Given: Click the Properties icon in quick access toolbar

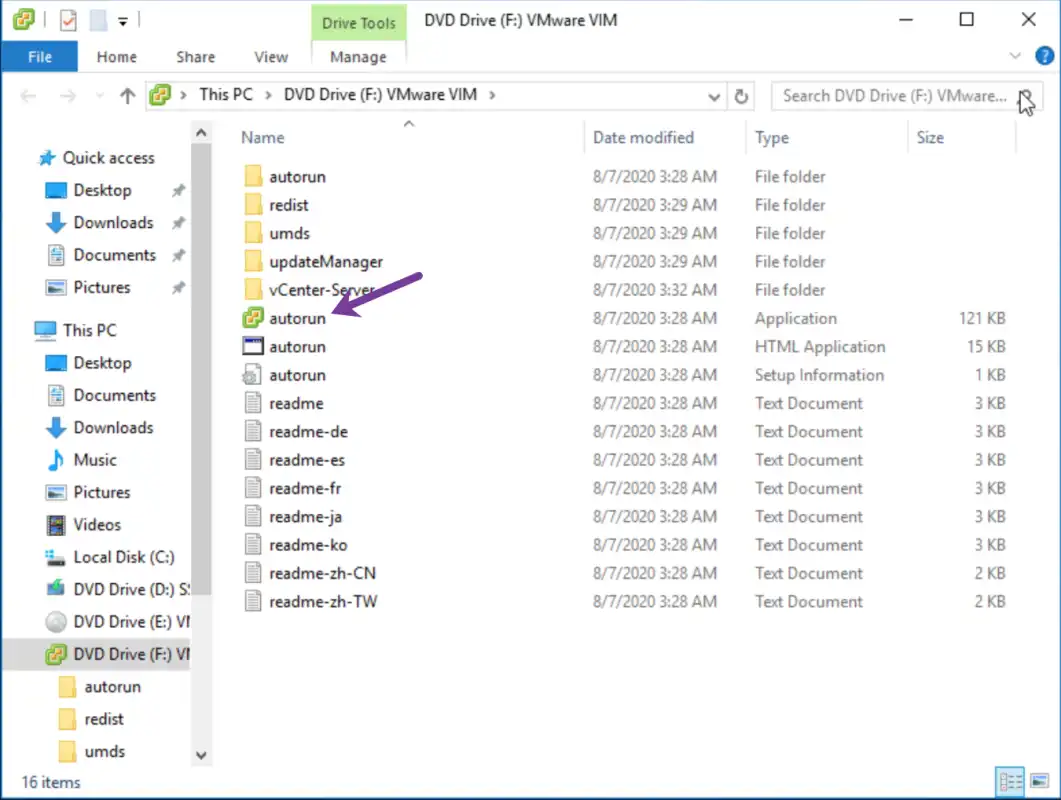Looking at the screenshot, I should click(x=68, y=20).
